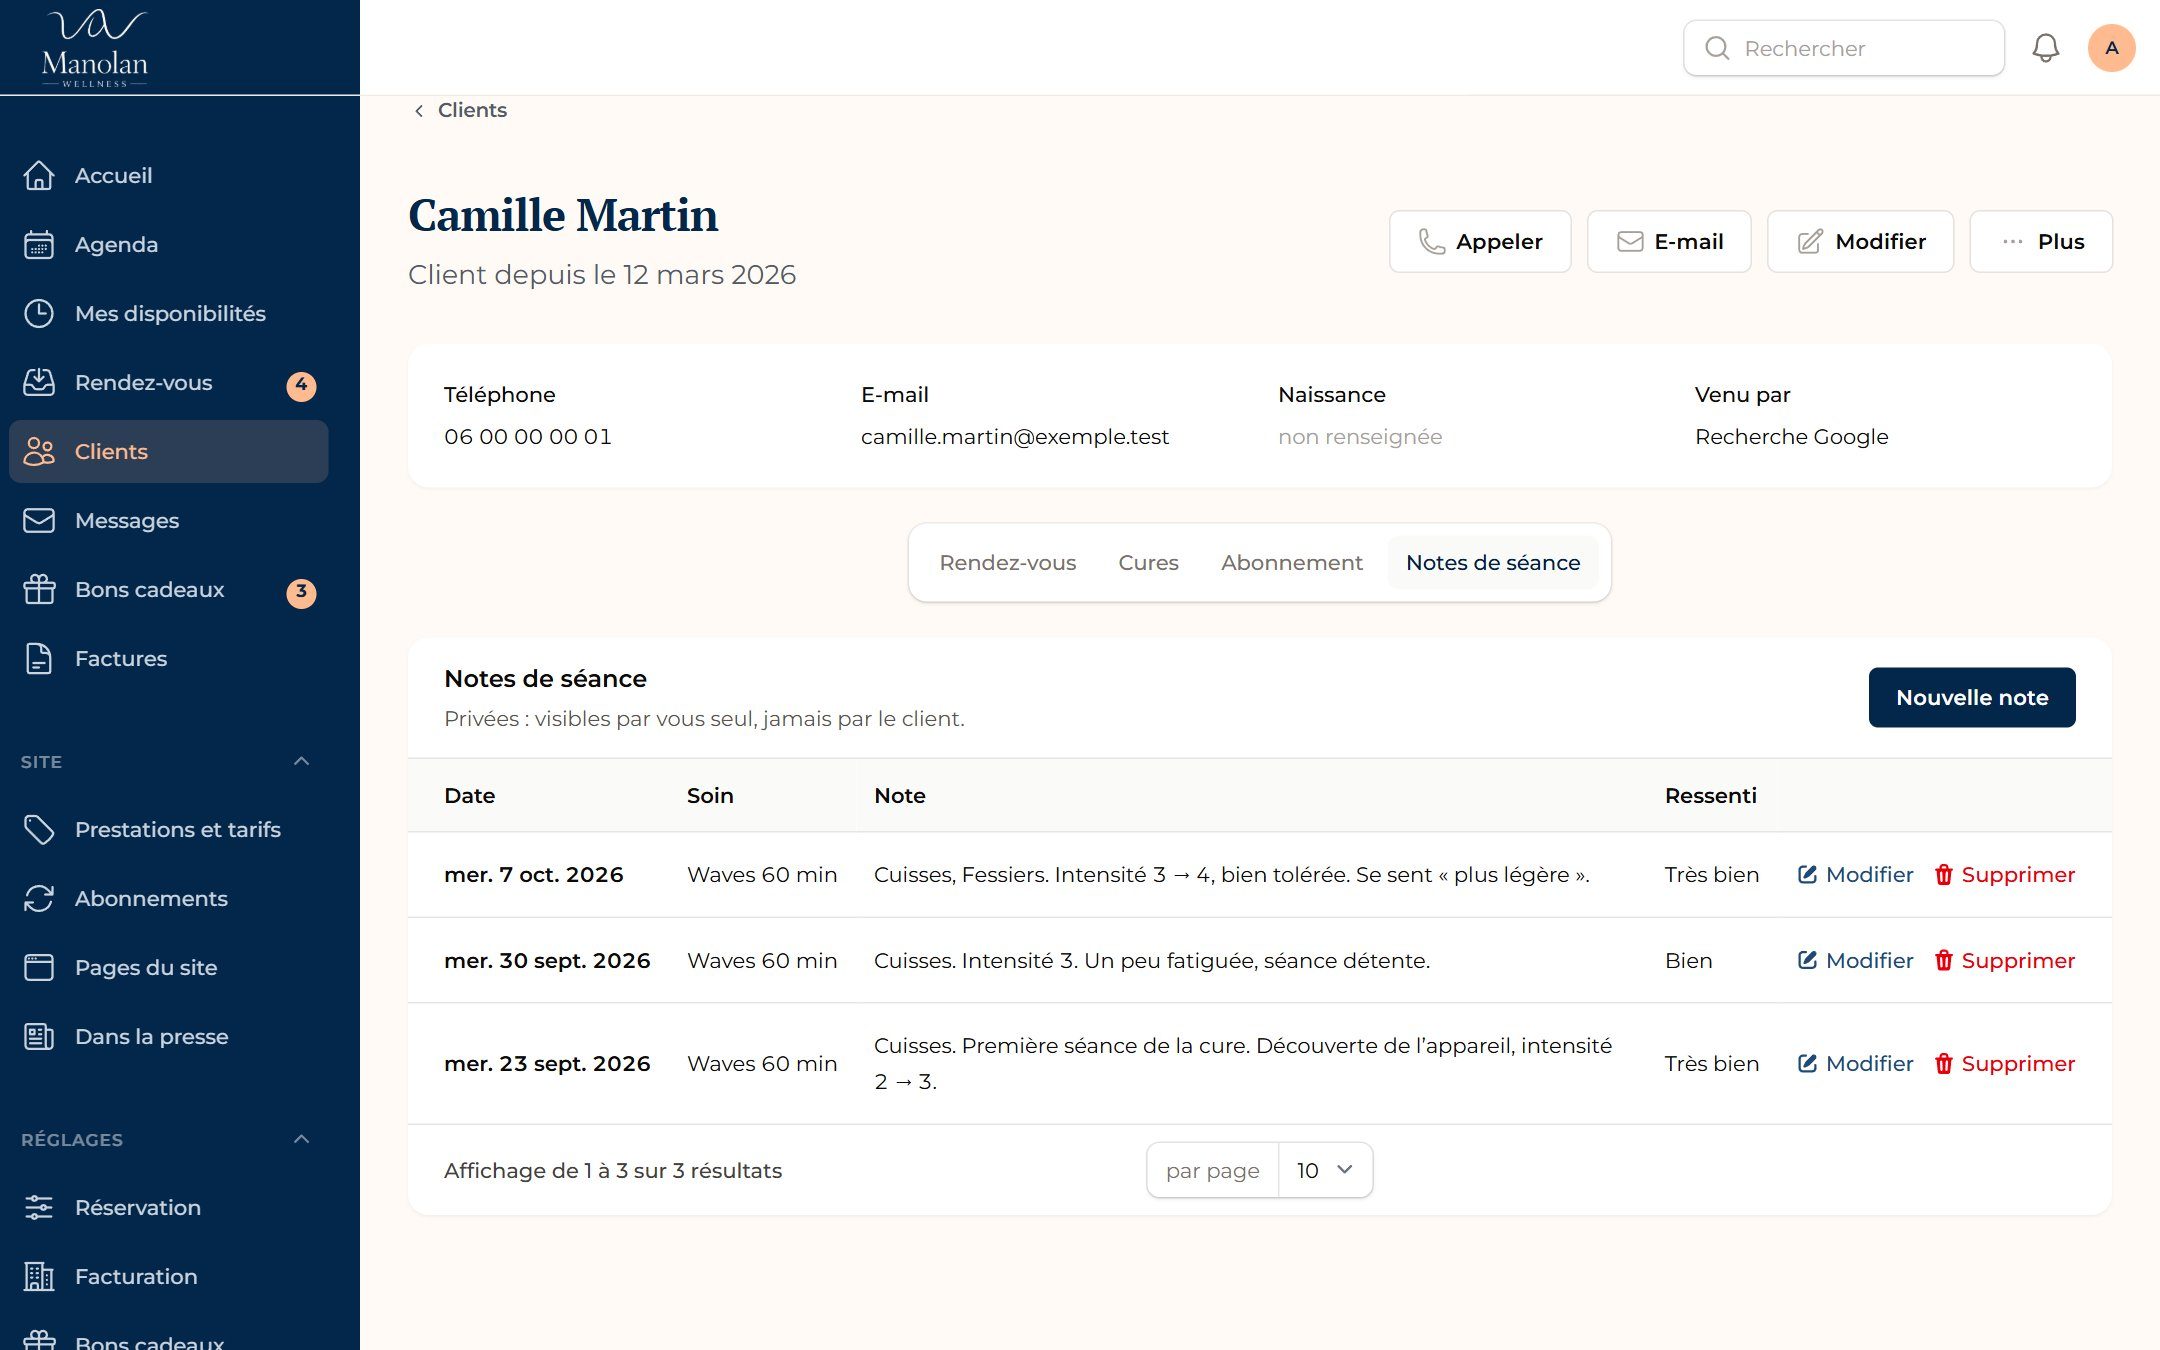Create a Nouvelle note
Image resolution: width=2160 pixels, height=1350 pixels.
(x=1972, y=697)
